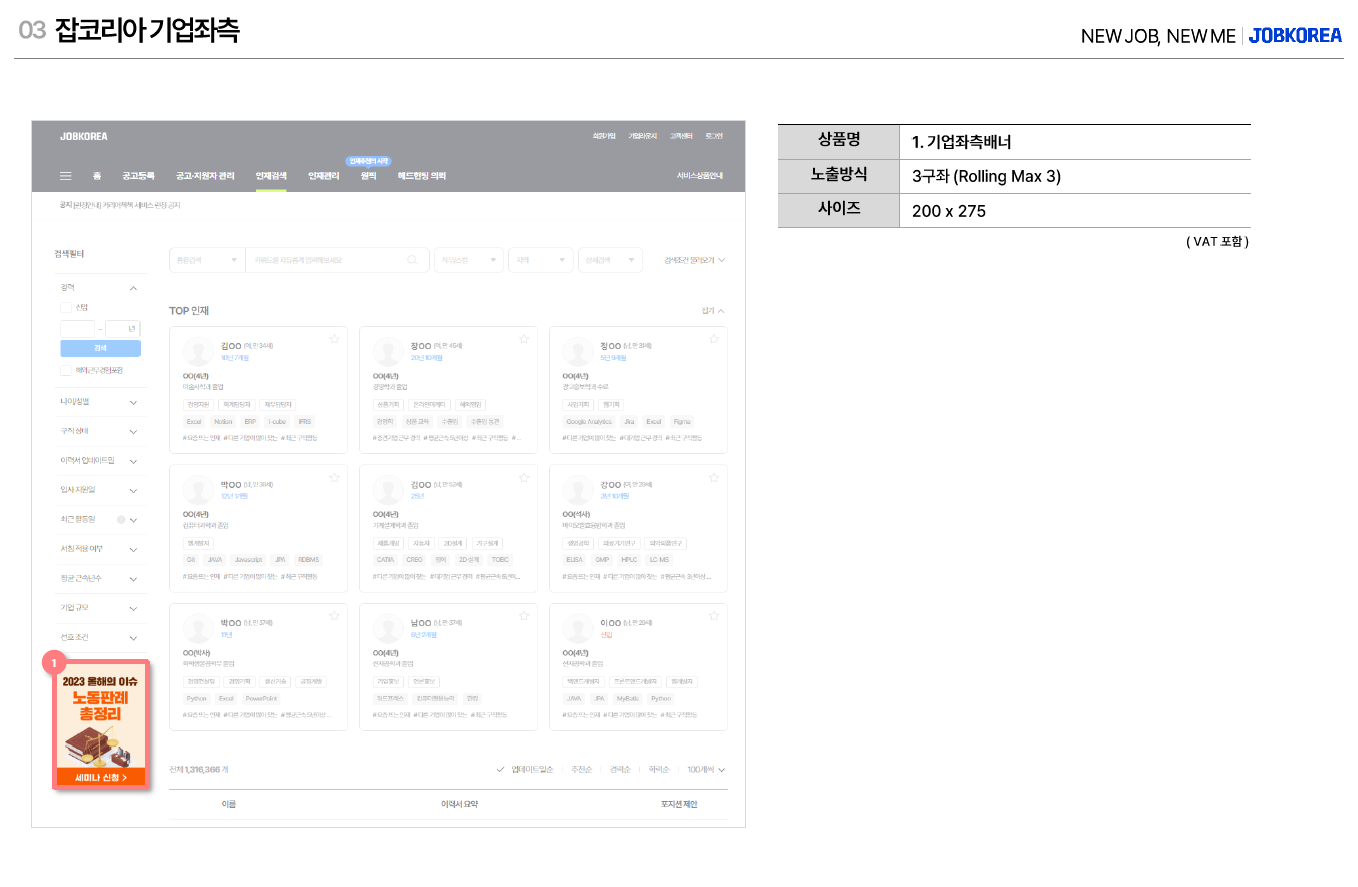Check the 신입 checkbox under 경력
The width and height of the screenshot is (1358, 887).
pyautogui.click(x=66, y=308)
